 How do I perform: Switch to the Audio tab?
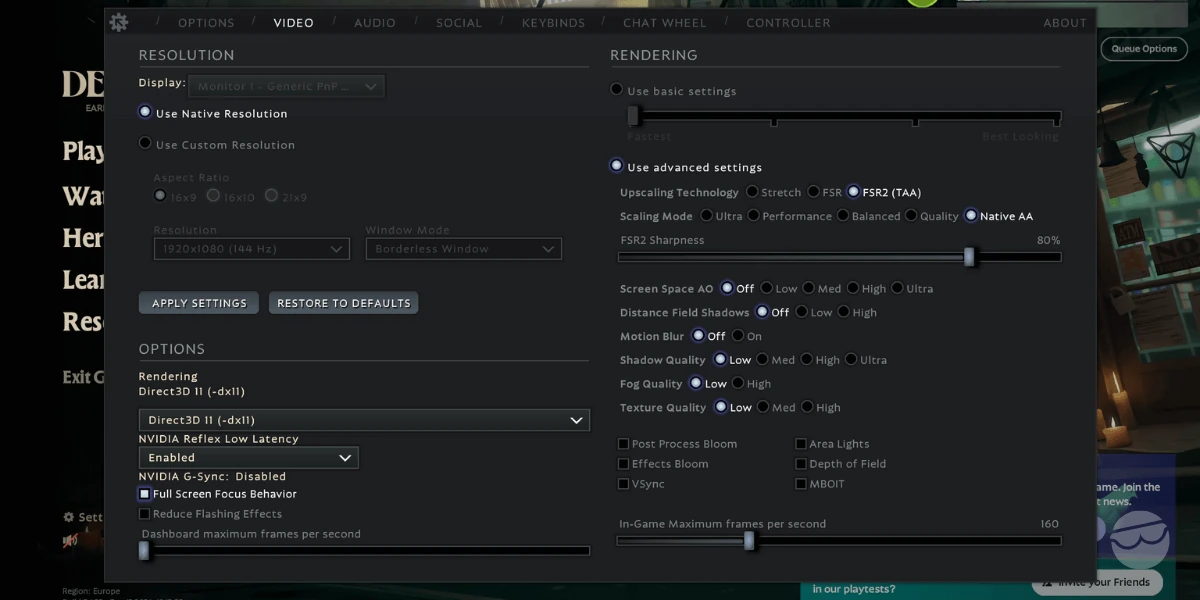pos(375,23)
